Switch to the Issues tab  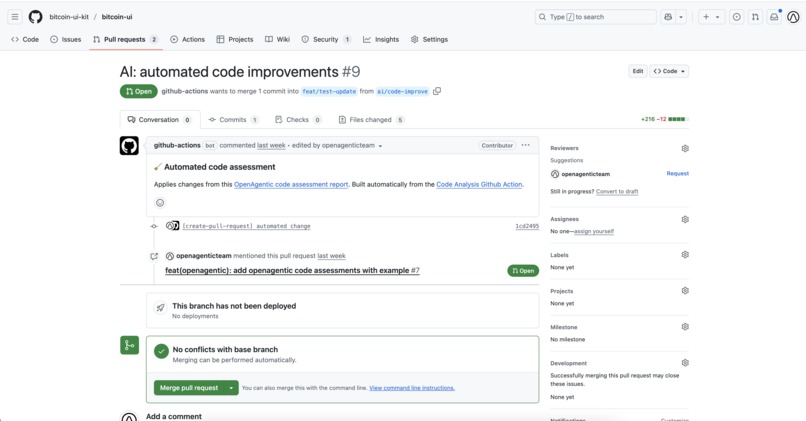[66, 40]
